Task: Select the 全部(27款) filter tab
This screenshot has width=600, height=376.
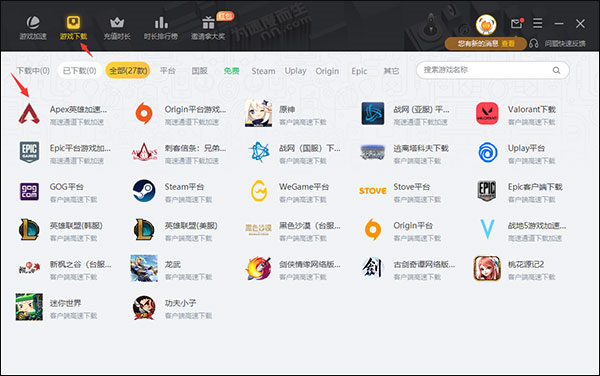Action: 128,71
